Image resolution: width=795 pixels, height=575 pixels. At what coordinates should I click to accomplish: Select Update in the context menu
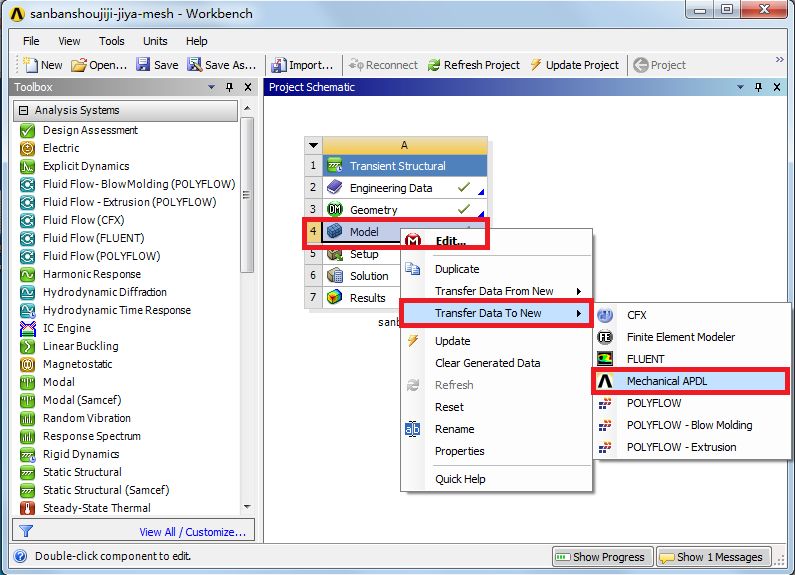tap(452, 341)
